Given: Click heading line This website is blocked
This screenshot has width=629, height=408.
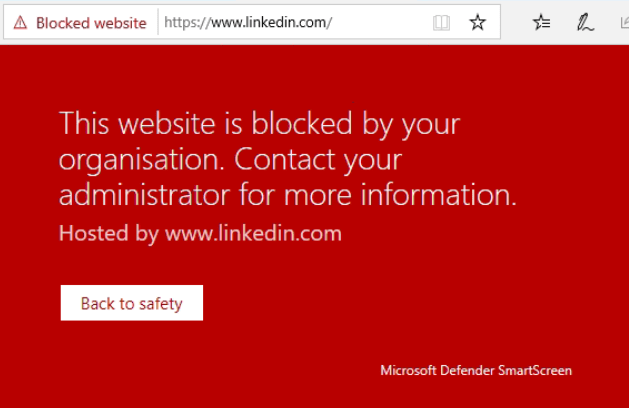Looking at the screenshot, I should [x=259, y=124].
